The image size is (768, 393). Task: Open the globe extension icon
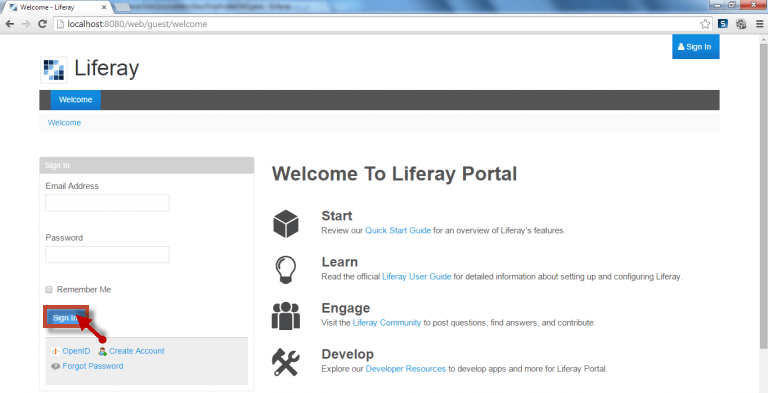[741, 24]
